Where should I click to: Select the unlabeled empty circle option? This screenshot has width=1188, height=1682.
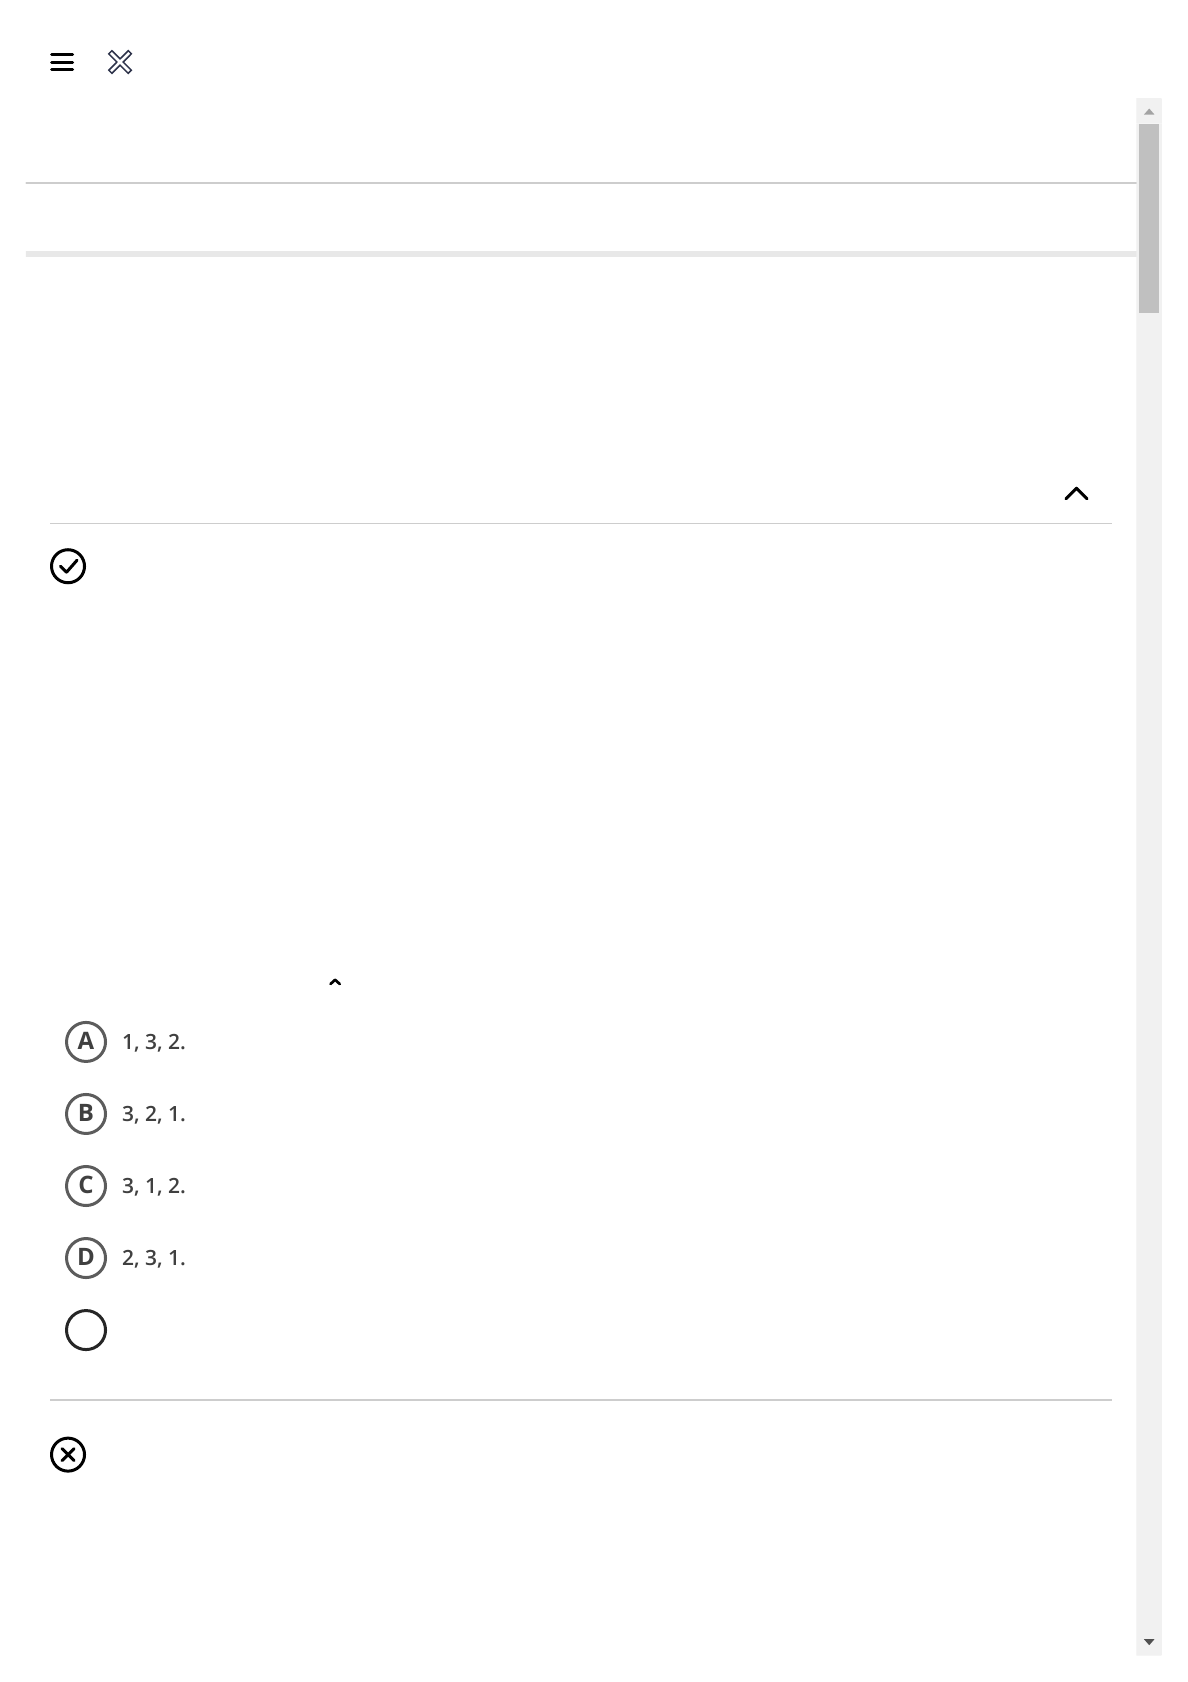(x=86, y=1331)
